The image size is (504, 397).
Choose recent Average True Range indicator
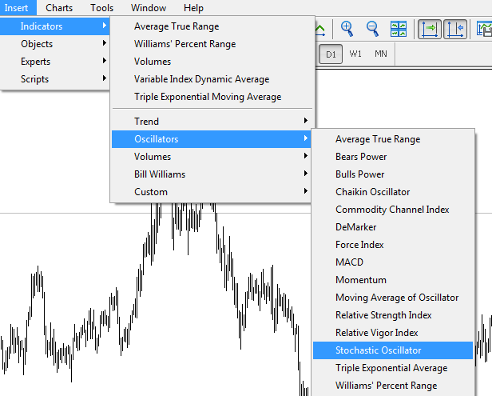(x=212, y=26)
